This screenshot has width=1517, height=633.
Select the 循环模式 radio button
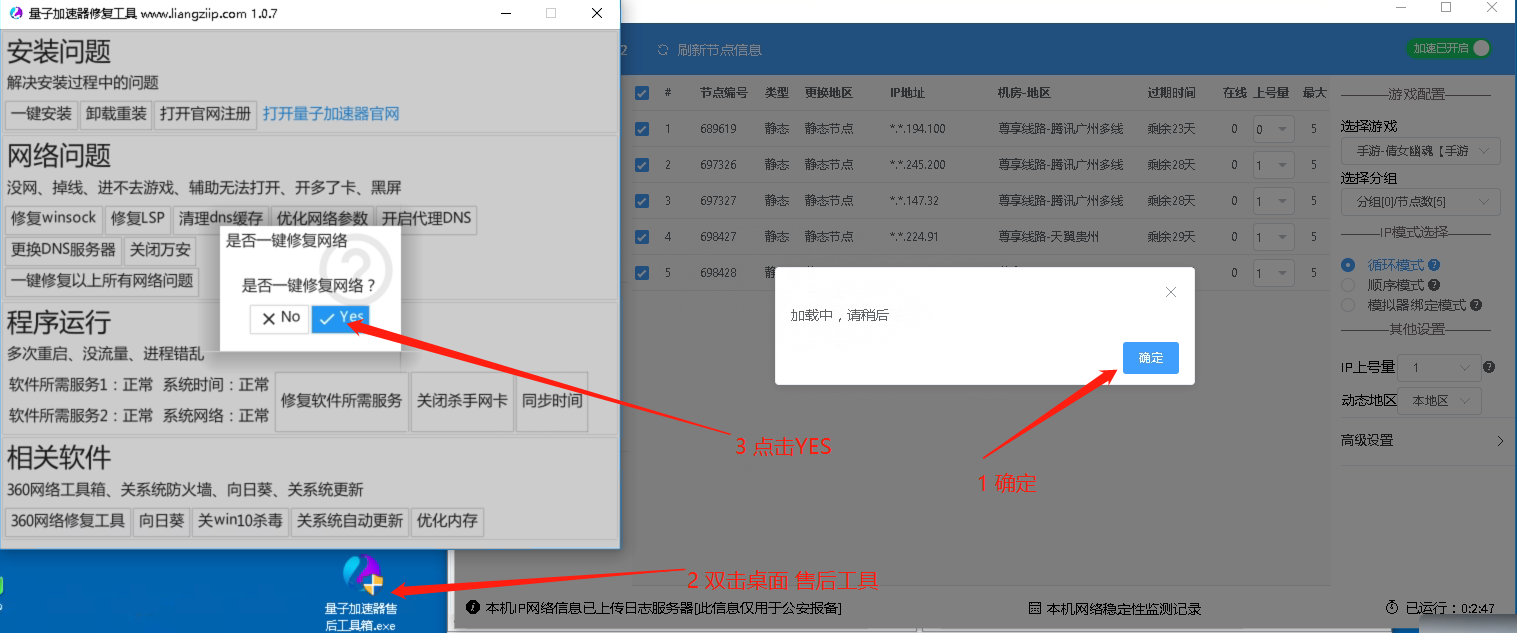1348,266
